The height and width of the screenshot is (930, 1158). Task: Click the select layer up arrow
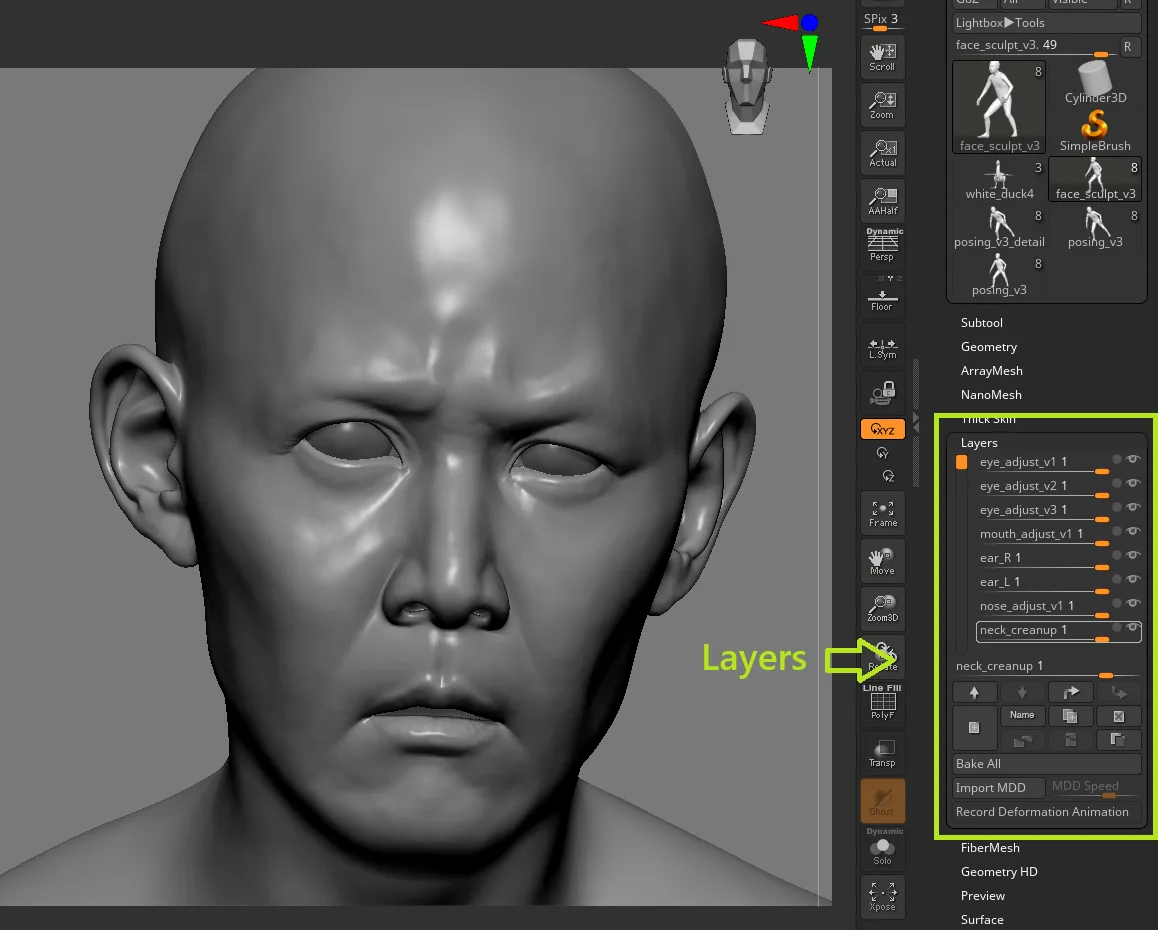click(974, 692)
